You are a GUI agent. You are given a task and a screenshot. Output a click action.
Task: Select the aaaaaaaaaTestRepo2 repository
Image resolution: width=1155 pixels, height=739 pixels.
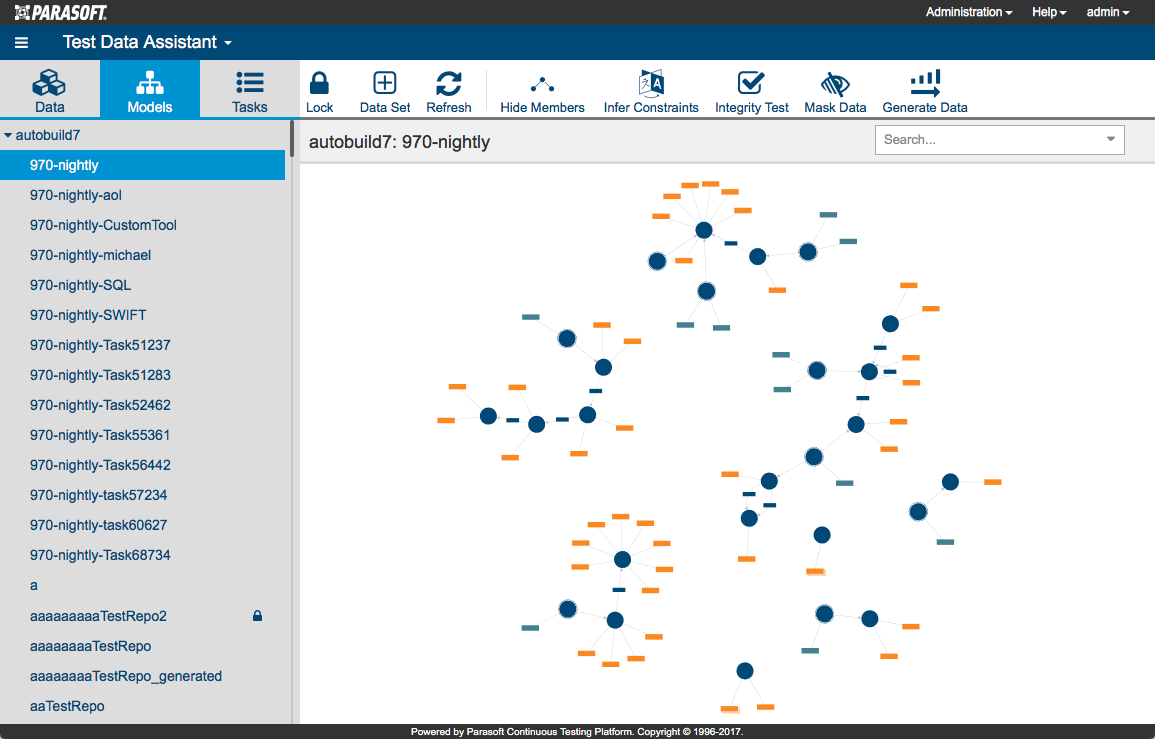142,616
